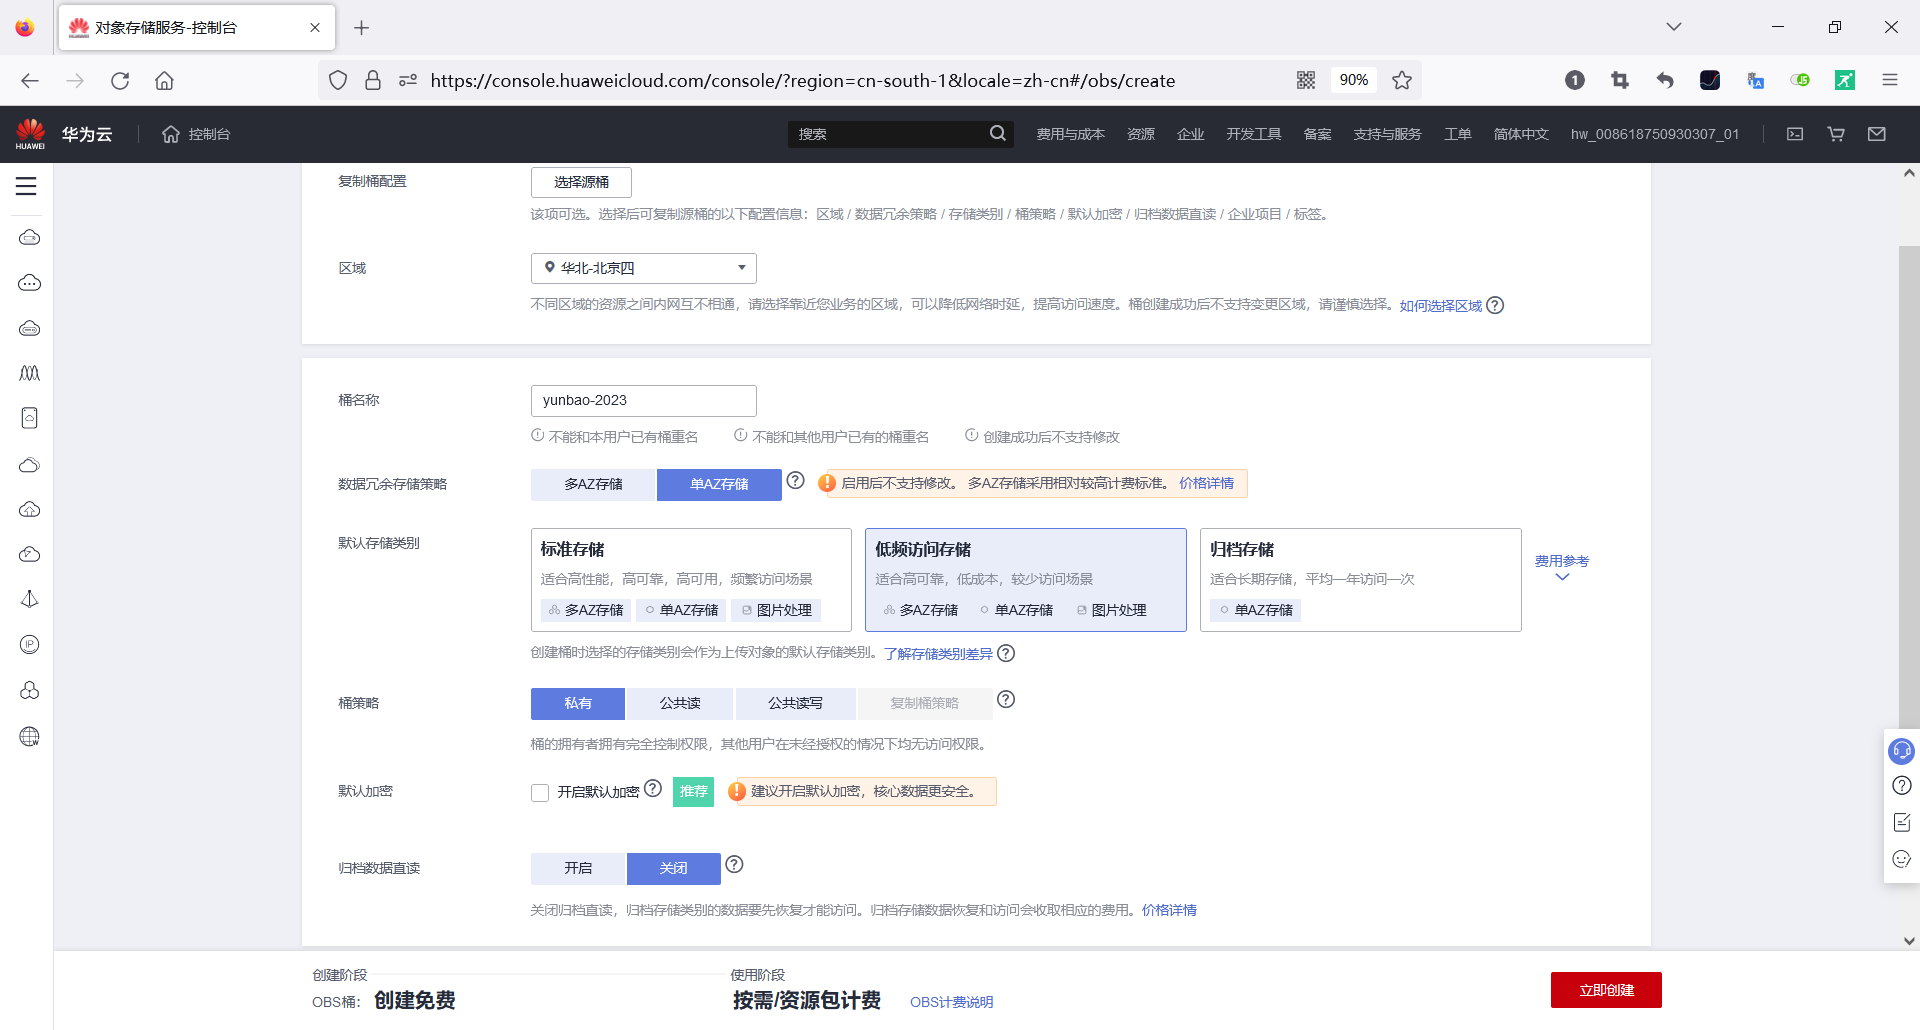
Task: Click the red 立即创建 button
Action: pyautogui.click(x=1606, y=990)
